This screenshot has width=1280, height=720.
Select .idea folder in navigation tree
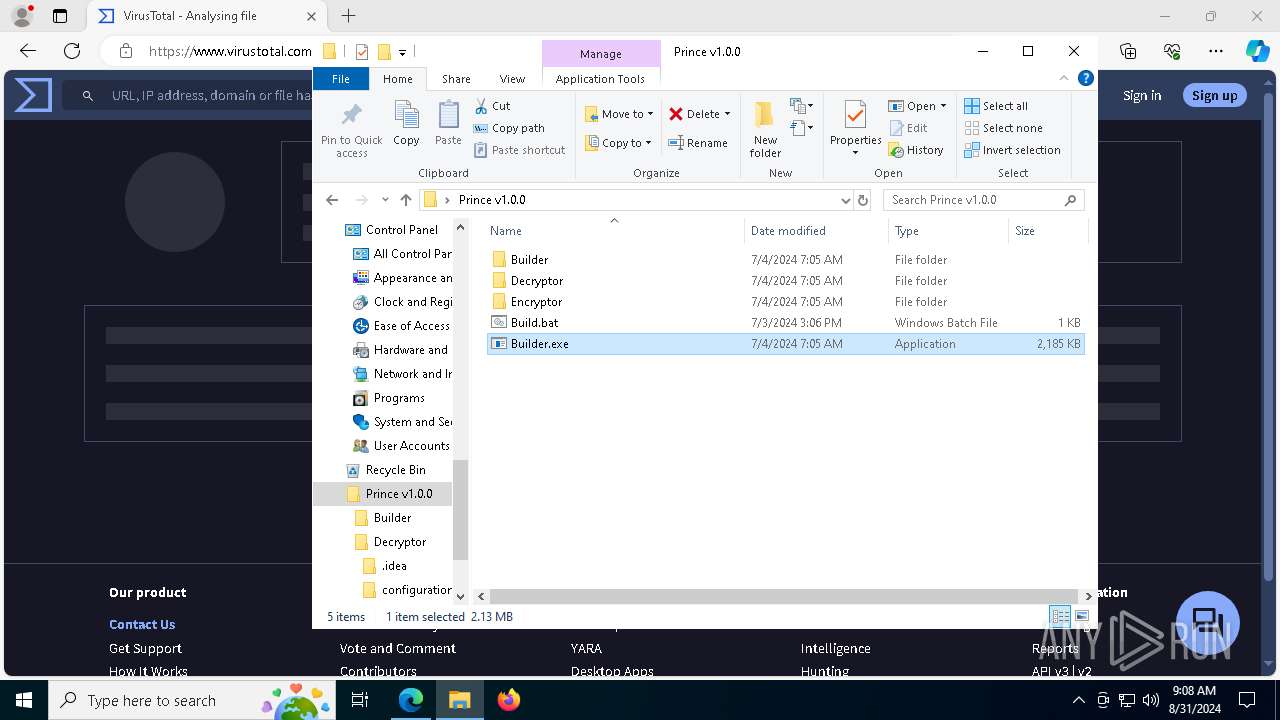394,566
